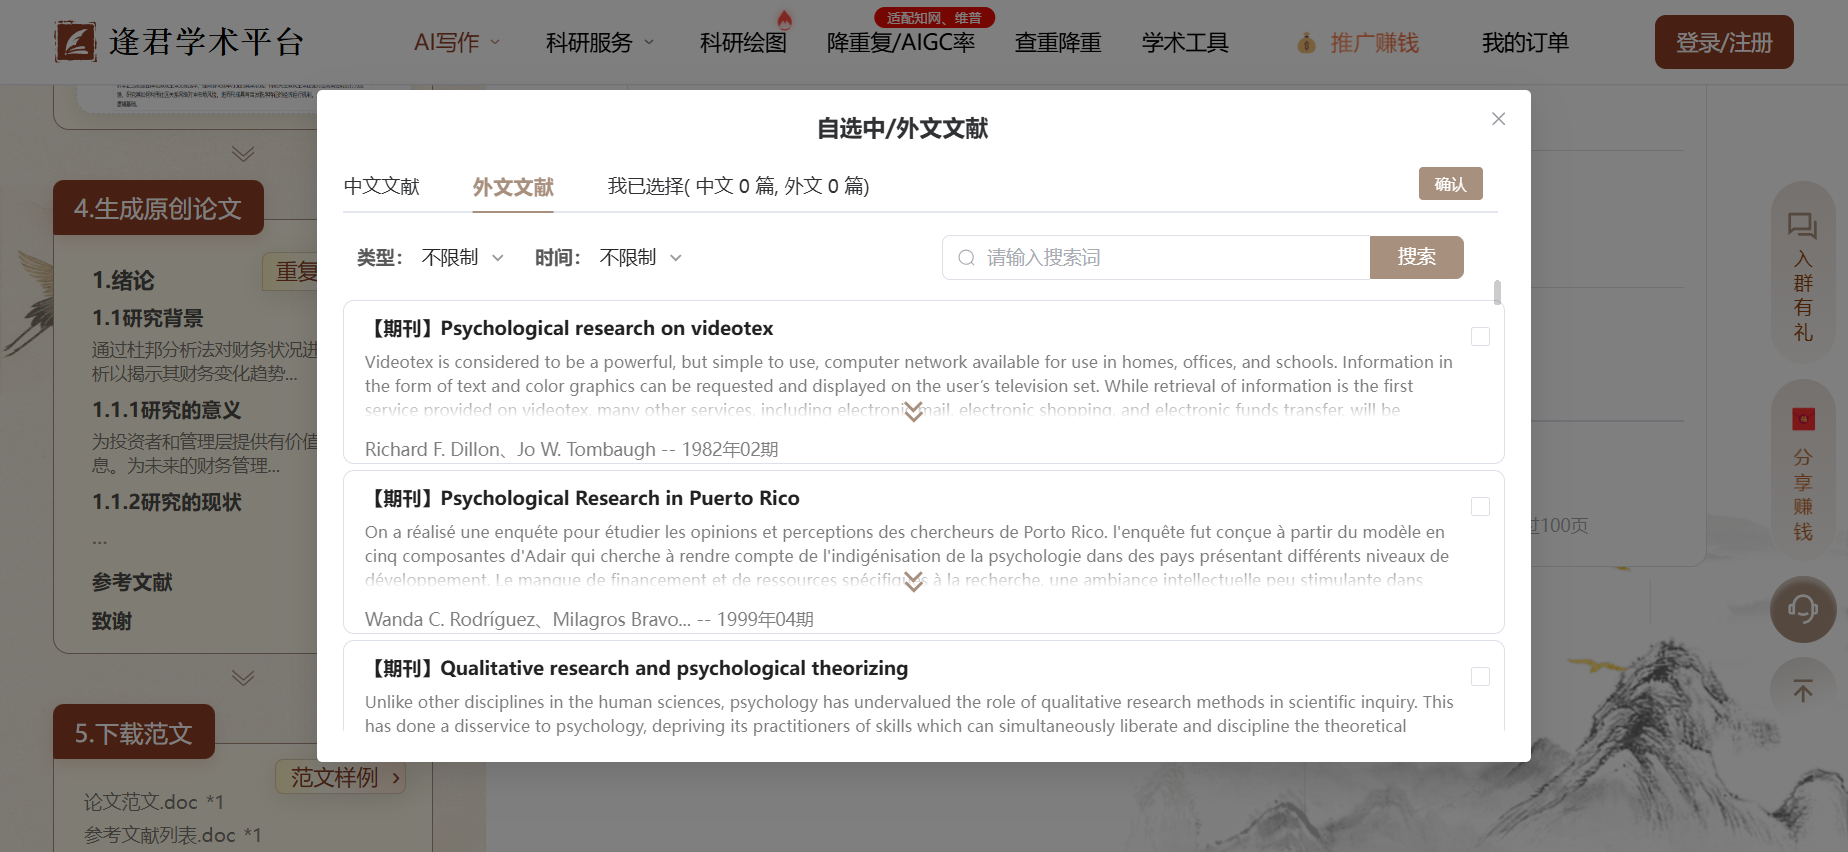Click 参考文献列表.doc *1 file entry
The width and height of the screenshot is (1848, 852).
[x=173, y=835]
